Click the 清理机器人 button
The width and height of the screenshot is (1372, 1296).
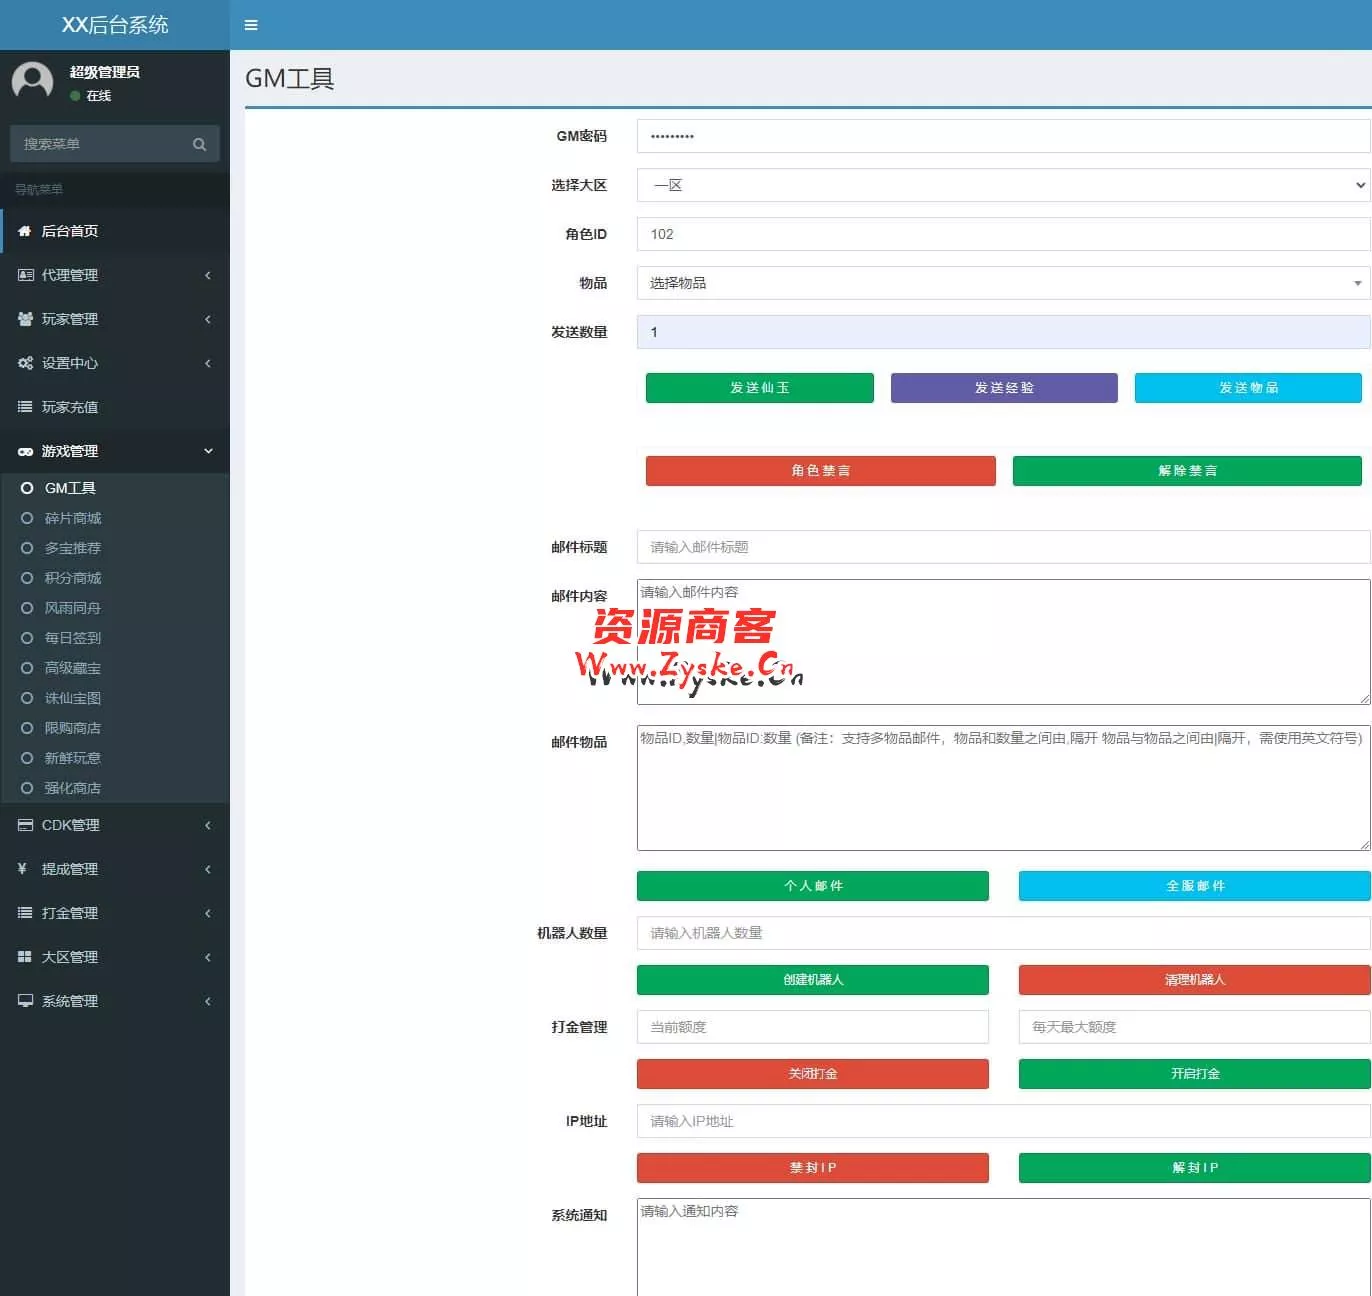(x=1195, y=980)
